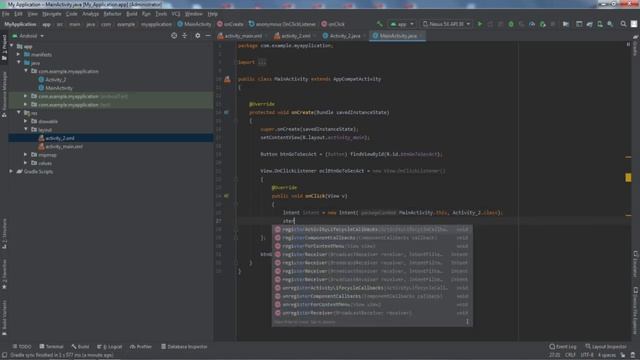
Task: Expand the values folder
Action: [26, 163]
